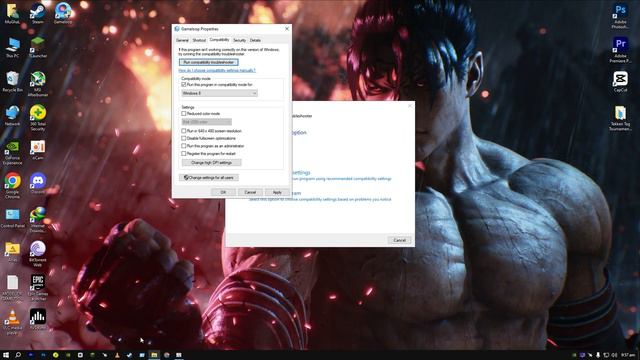Open the Tekken Tag Tournament archive icon
Screen dimensions: 640x360
click(620, 118)
